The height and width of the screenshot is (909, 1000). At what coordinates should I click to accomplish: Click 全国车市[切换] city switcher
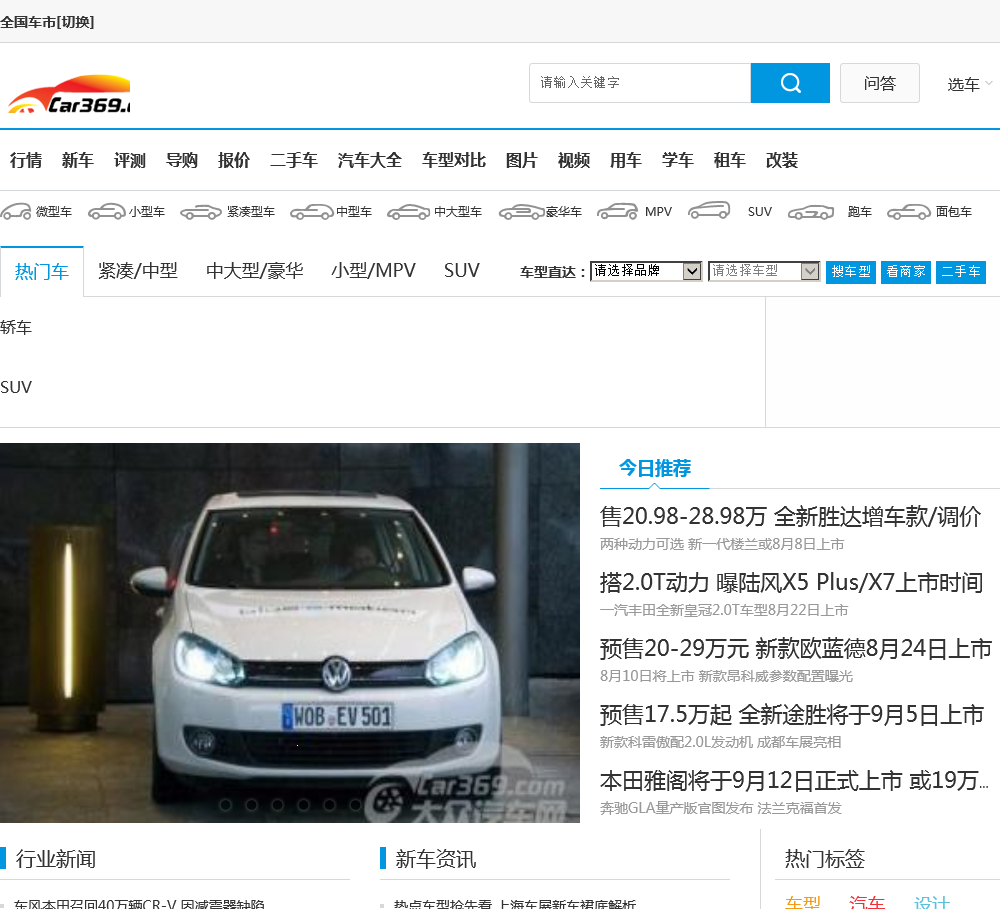[47, 22]
